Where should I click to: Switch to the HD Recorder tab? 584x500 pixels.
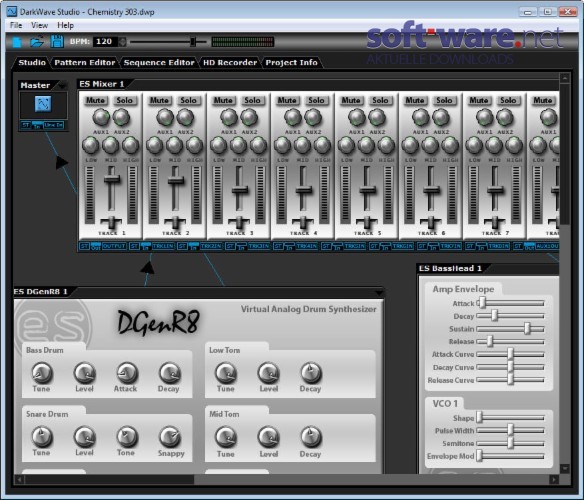230,62
